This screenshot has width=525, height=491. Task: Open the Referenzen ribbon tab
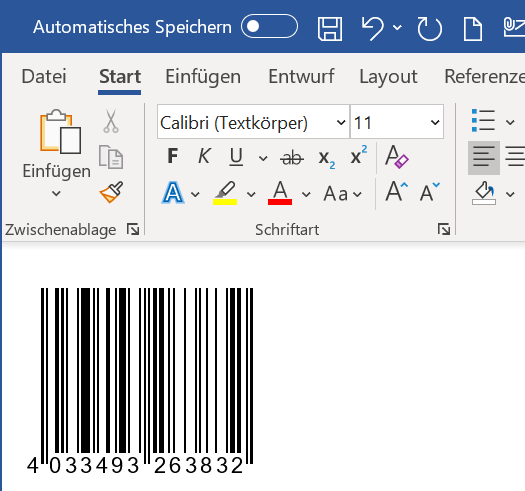(x=484, y=76)
